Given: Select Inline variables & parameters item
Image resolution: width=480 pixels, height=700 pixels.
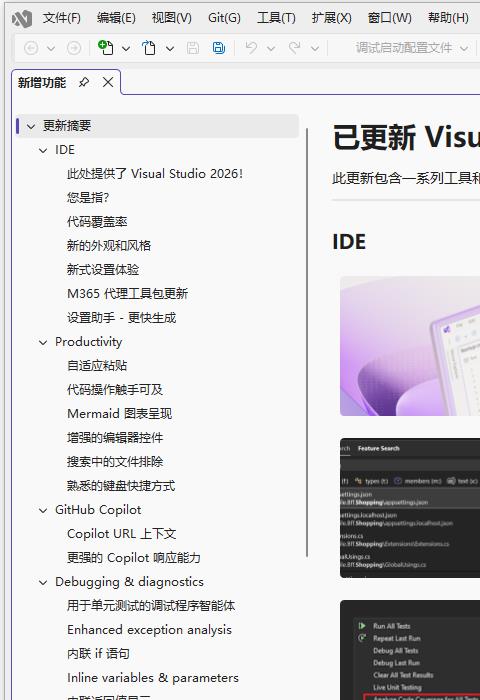Looking at the screenshot, I should 153,678.
